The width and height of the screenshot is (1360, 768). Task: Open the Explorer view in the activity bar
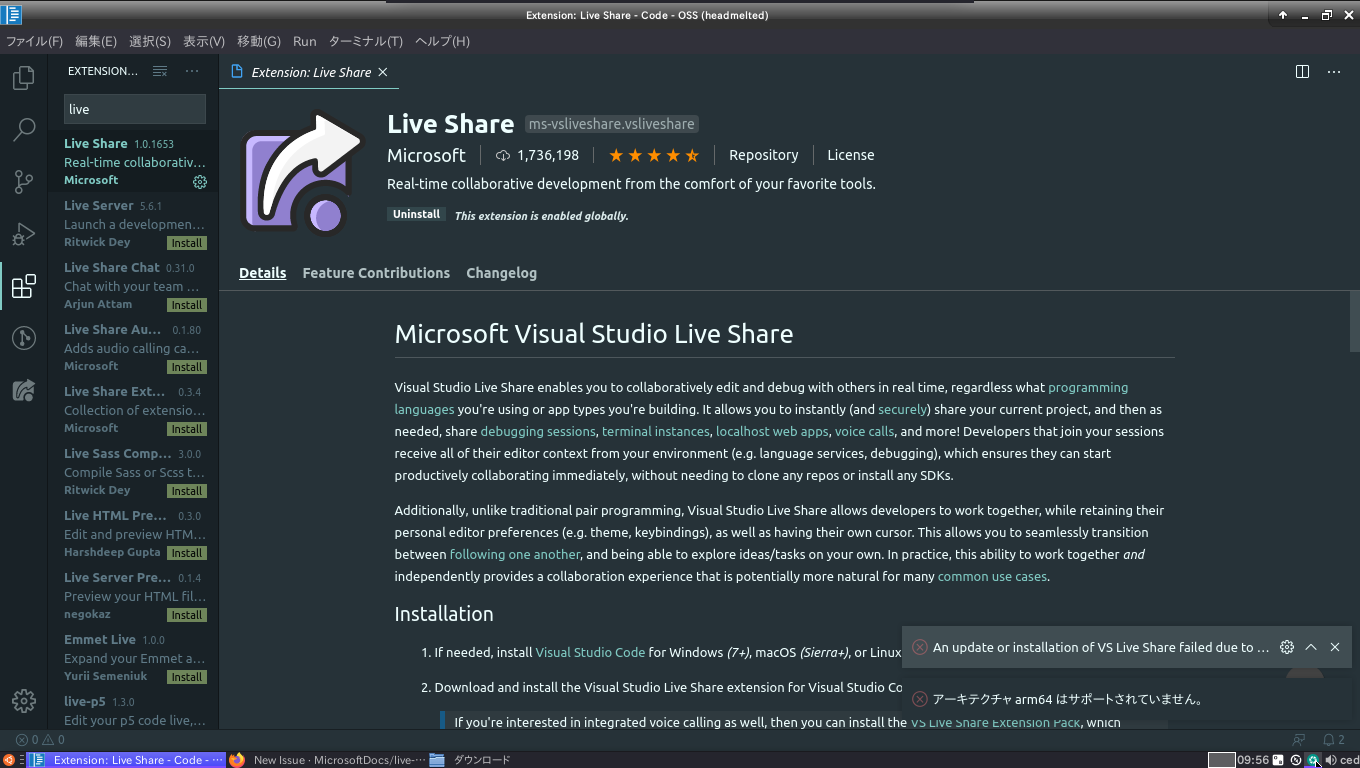pyautogui.click(x=23, y=77)
